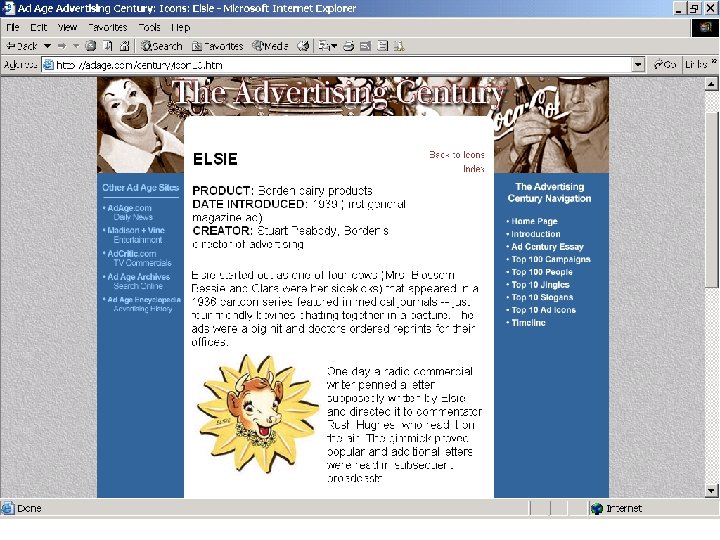The width and height of the screenshot is (720, 540).
Task: Open the Ad Century Essay link
Action: [x=547, y=247]
